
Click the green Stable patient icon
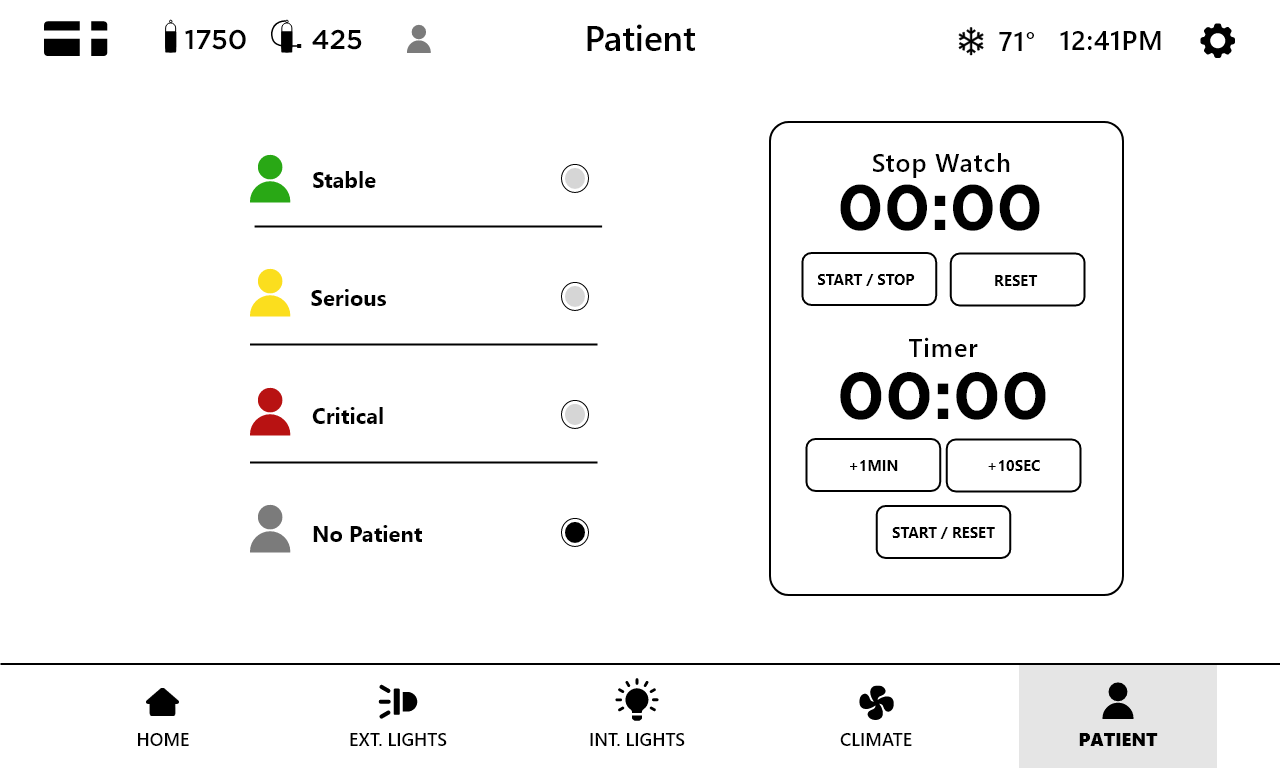[x=270, y=180]
